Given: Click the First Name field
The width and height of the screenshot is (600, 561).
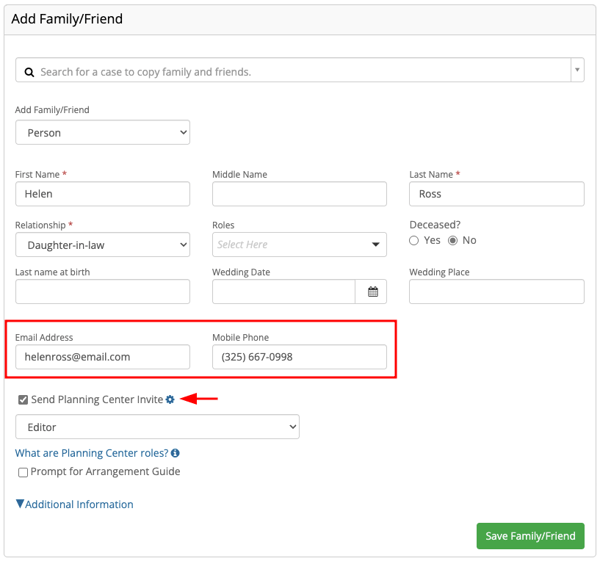Looking at the screenshot, I should tap(102, 194).
